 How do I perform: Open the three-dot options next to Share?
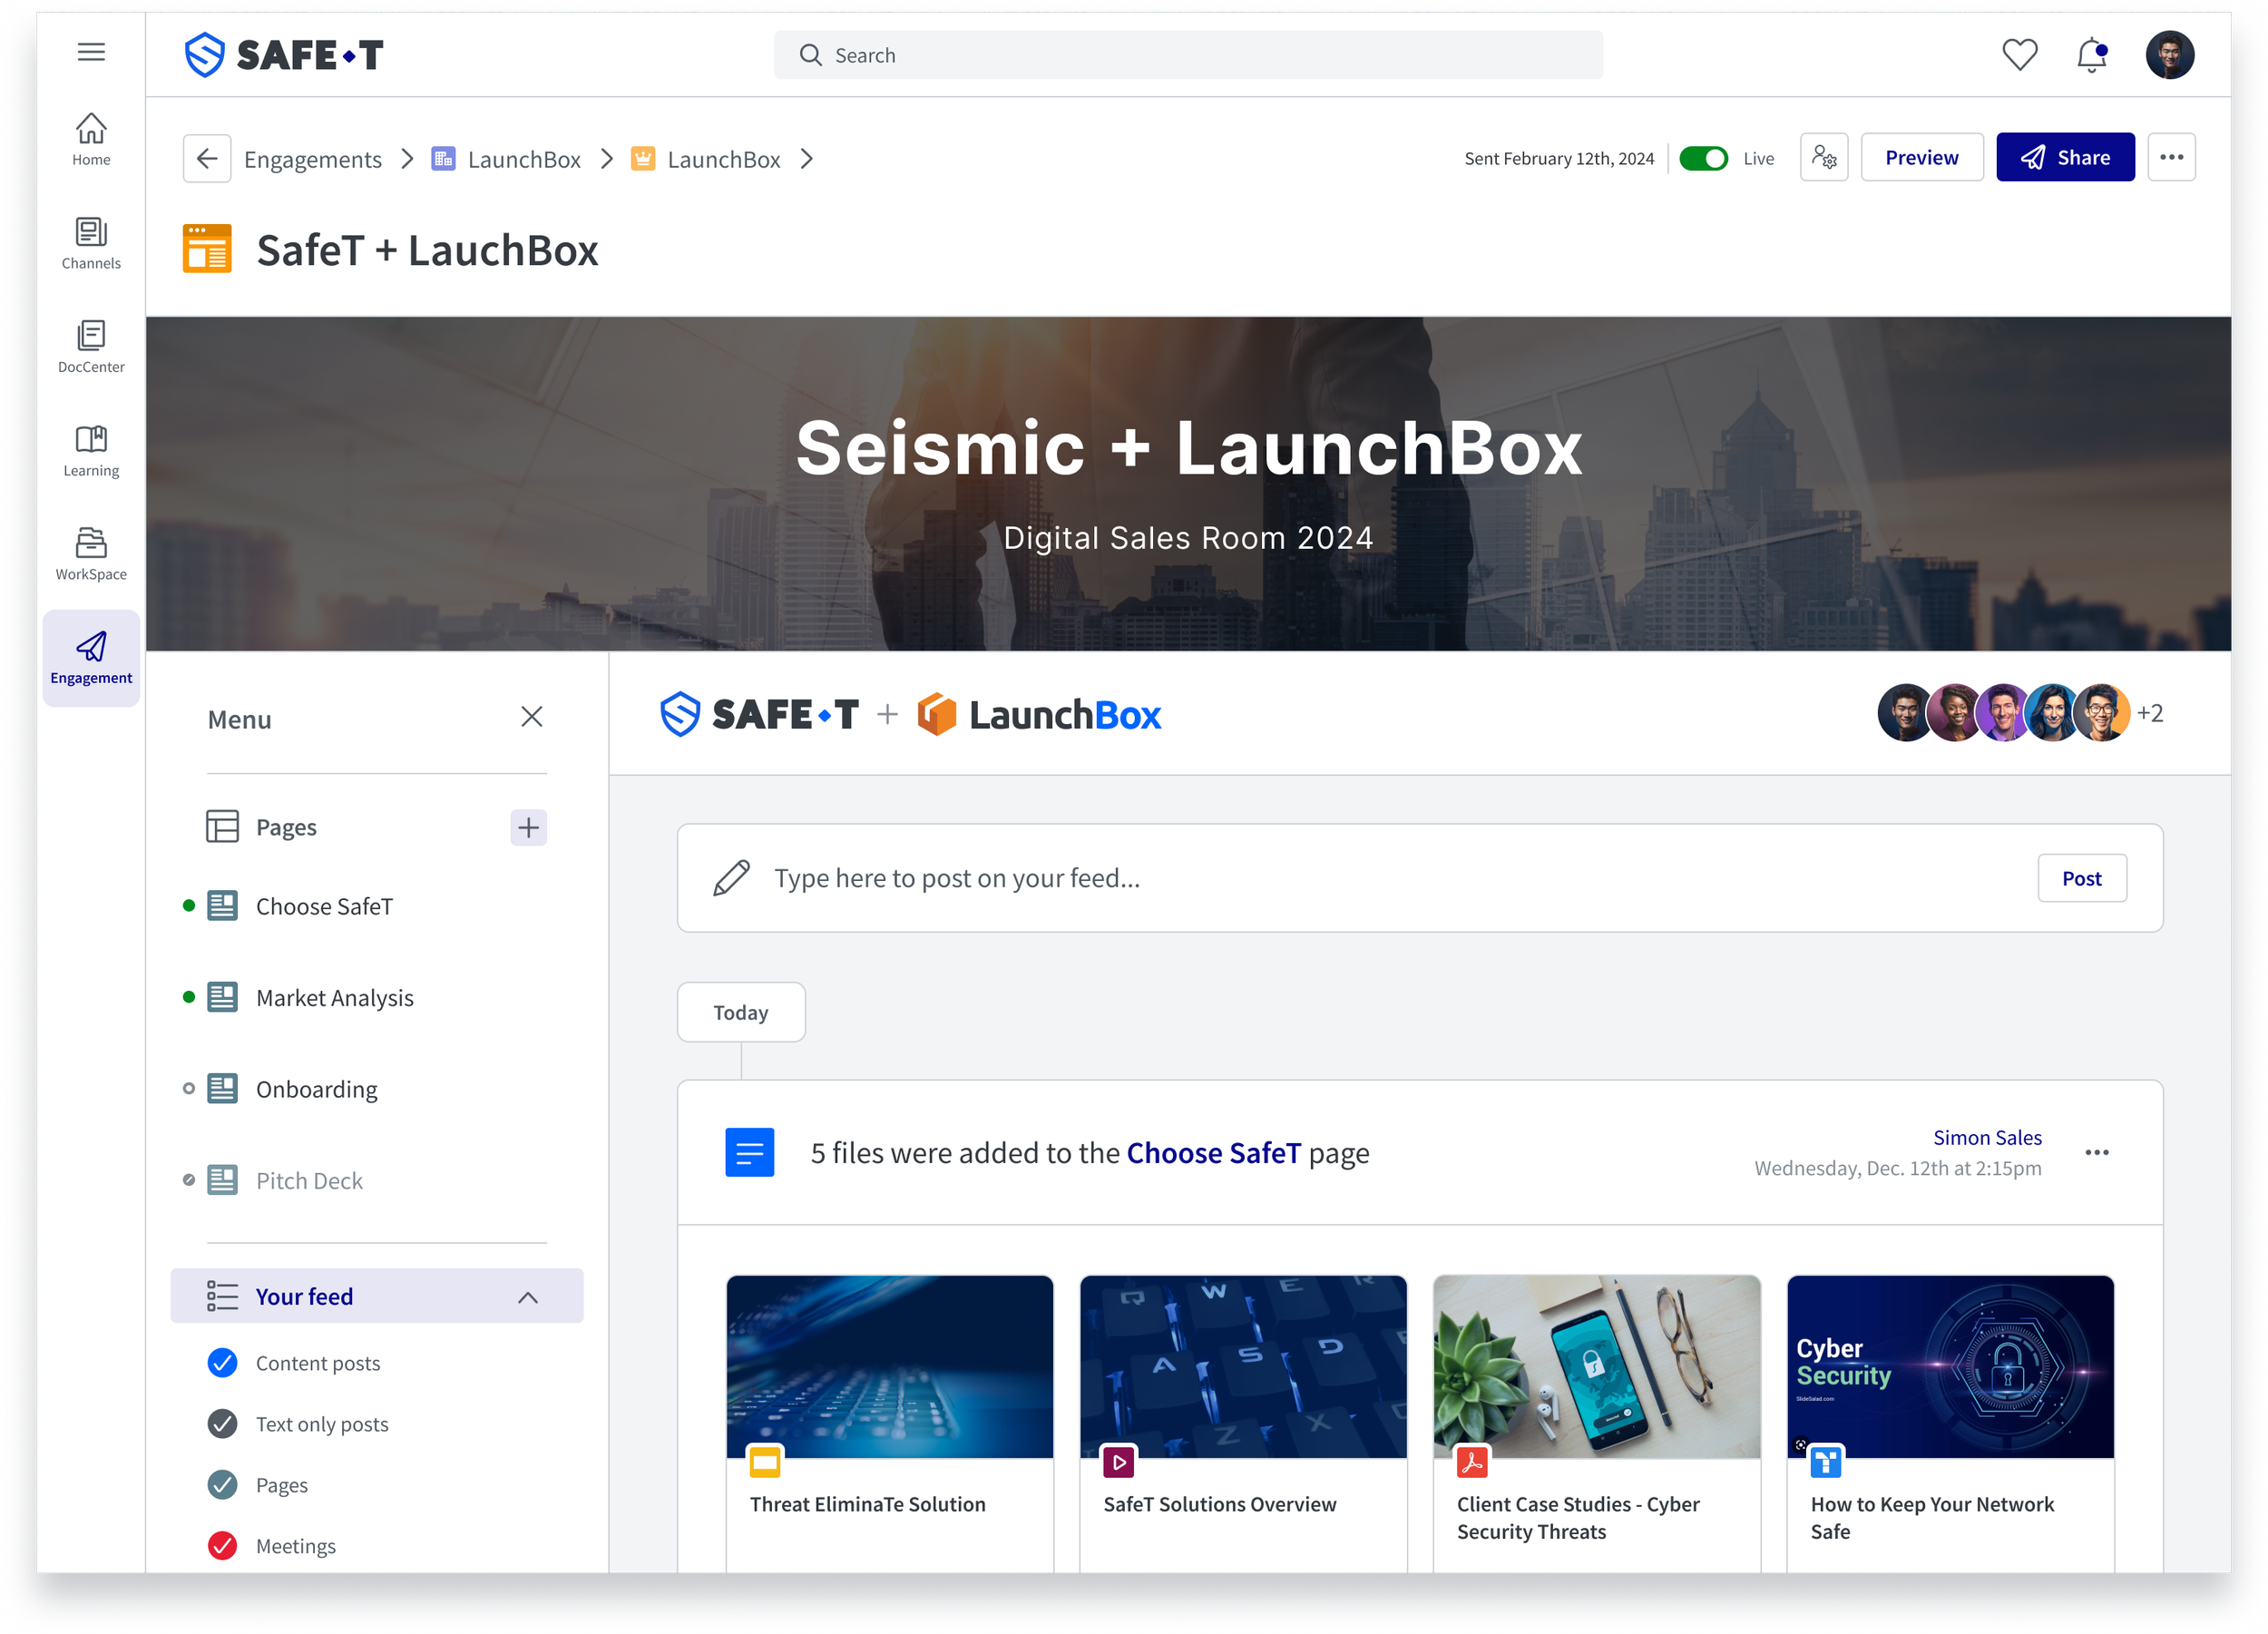pyautogui.click(x=2170, y=157)
